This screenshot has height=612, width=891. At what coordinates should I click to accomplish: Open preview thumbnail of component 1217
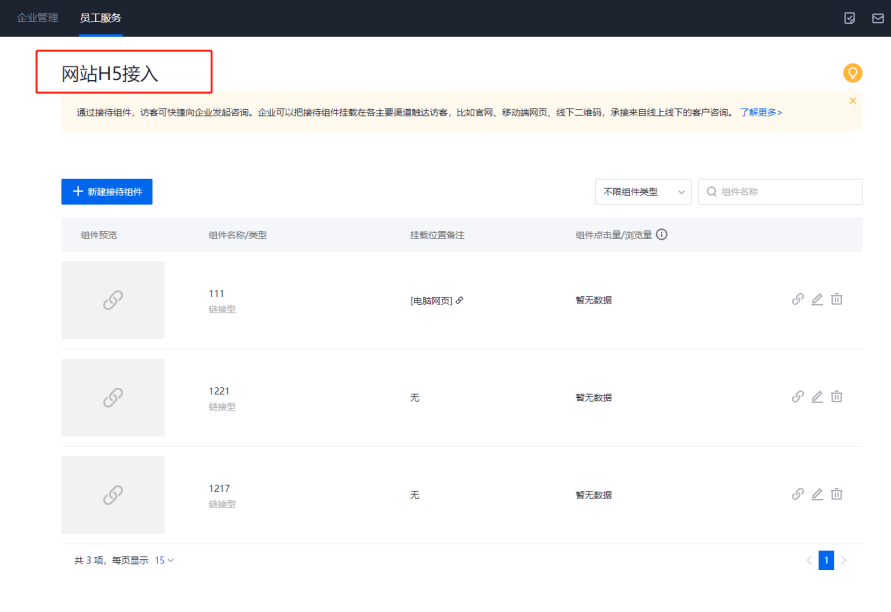(x=113, y=495)
